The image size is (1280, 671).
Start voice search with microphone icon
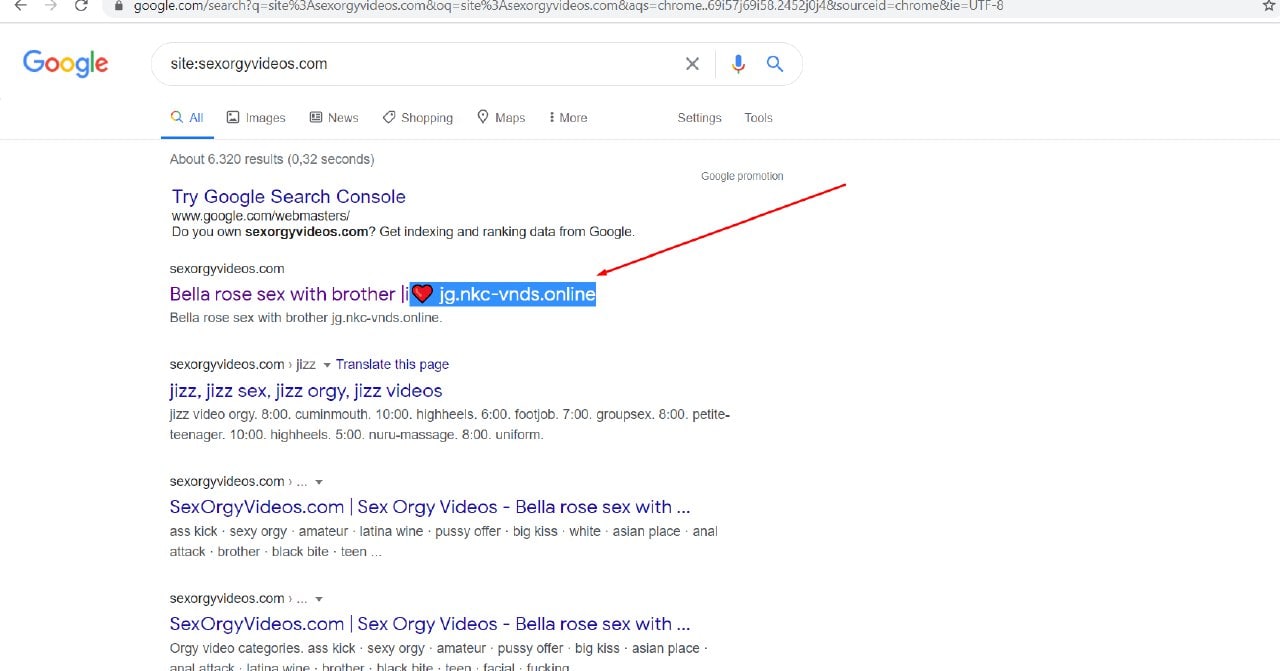click(738, 64)
